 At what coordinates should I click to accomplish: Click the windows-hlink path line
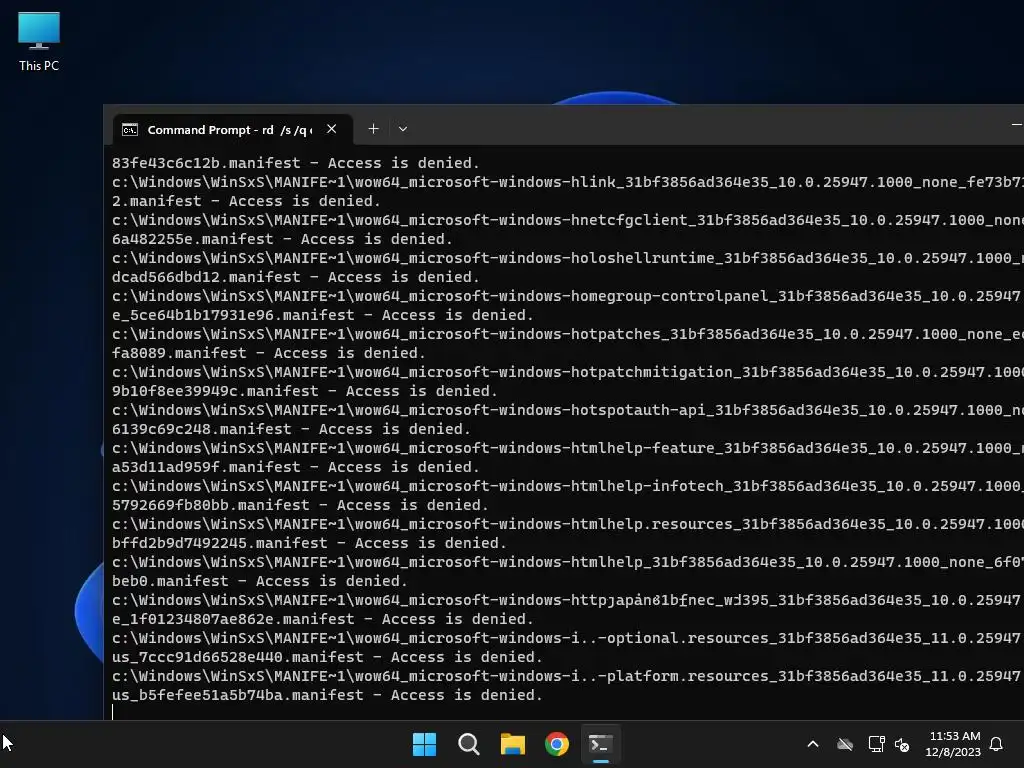pos(568,182)
